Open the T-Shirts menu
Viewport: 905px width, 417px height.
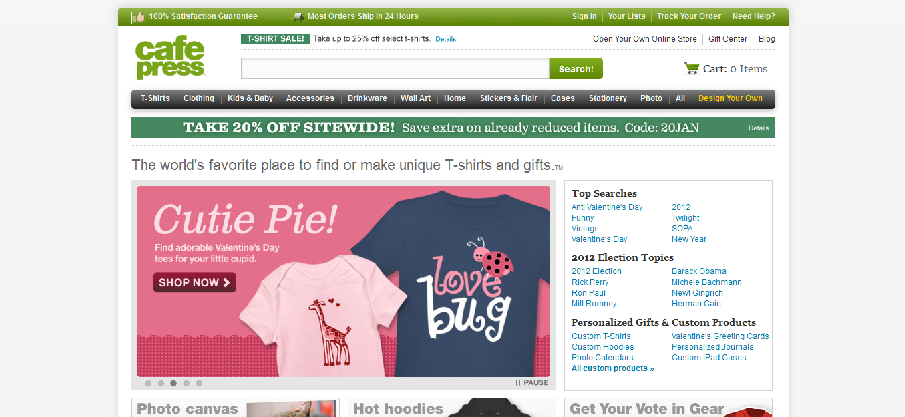(155, 98)
